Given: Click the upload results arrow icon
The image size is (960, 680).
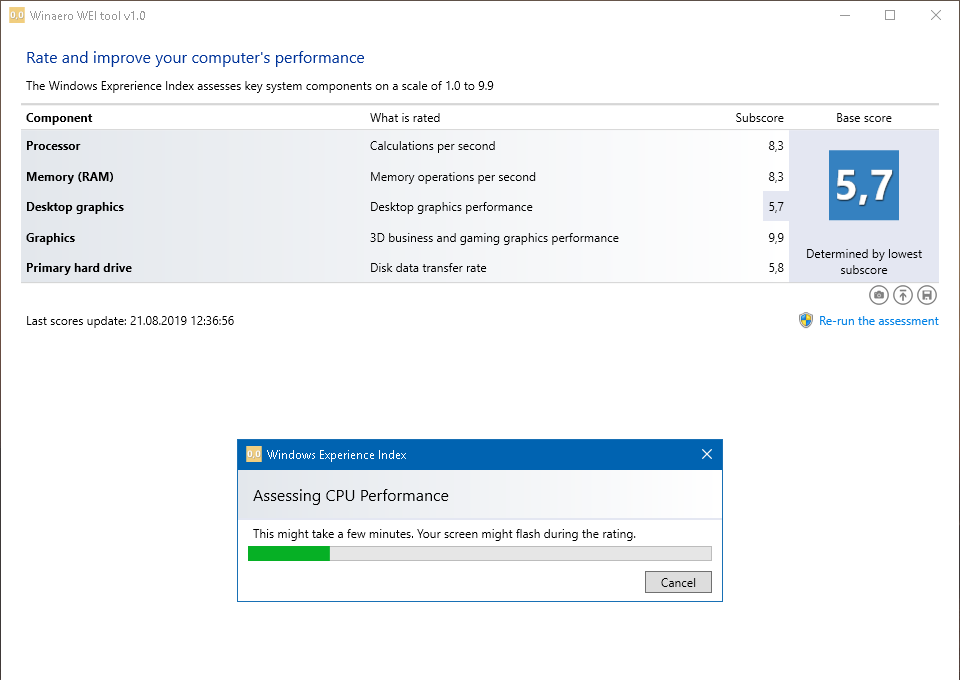Looking at the screenshot, I should point(903,295).
